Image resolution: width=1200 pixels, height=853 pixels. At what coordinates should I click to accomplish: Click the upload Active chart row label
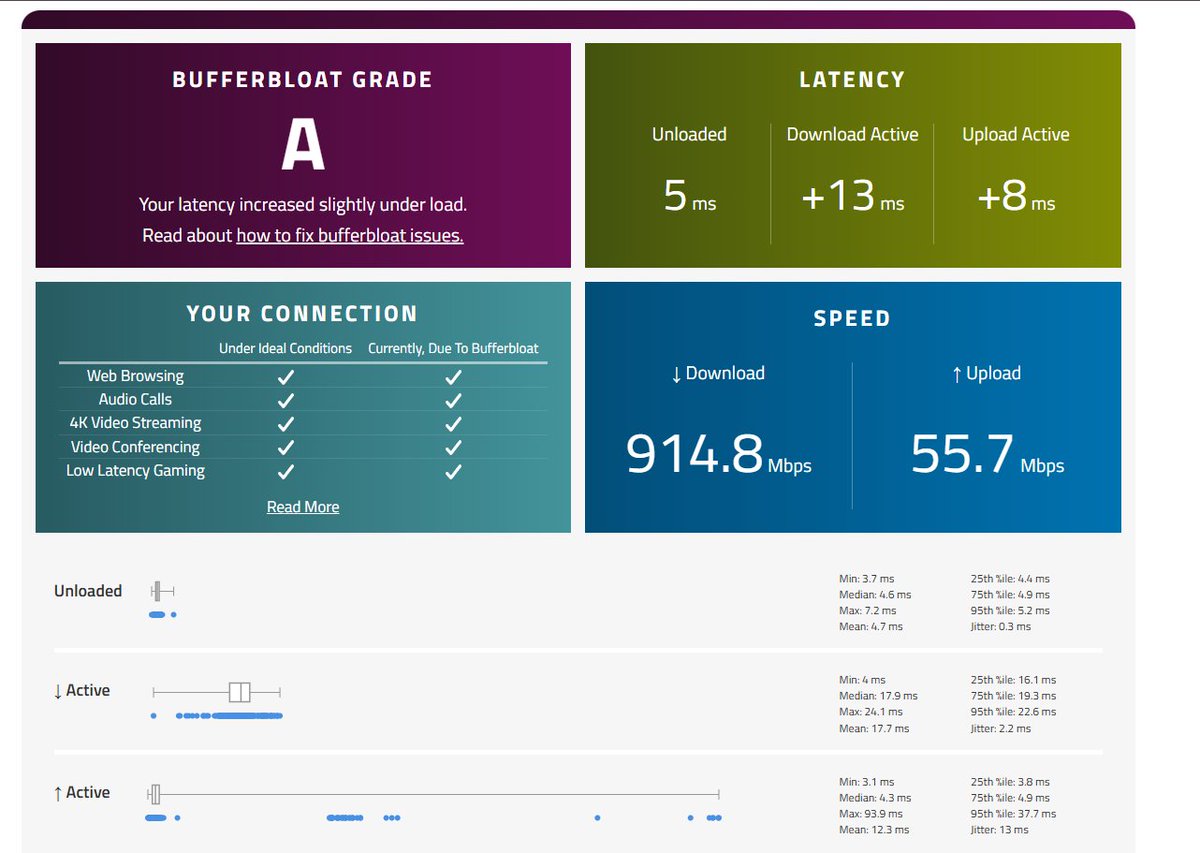pos(82,792)
